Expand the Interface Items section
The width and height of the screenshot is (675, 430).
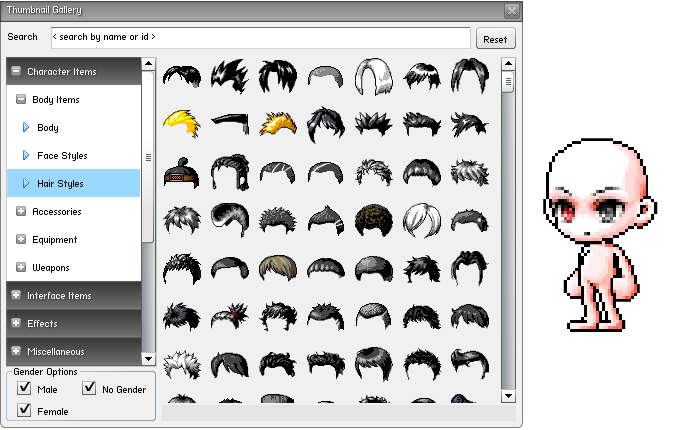16,295
